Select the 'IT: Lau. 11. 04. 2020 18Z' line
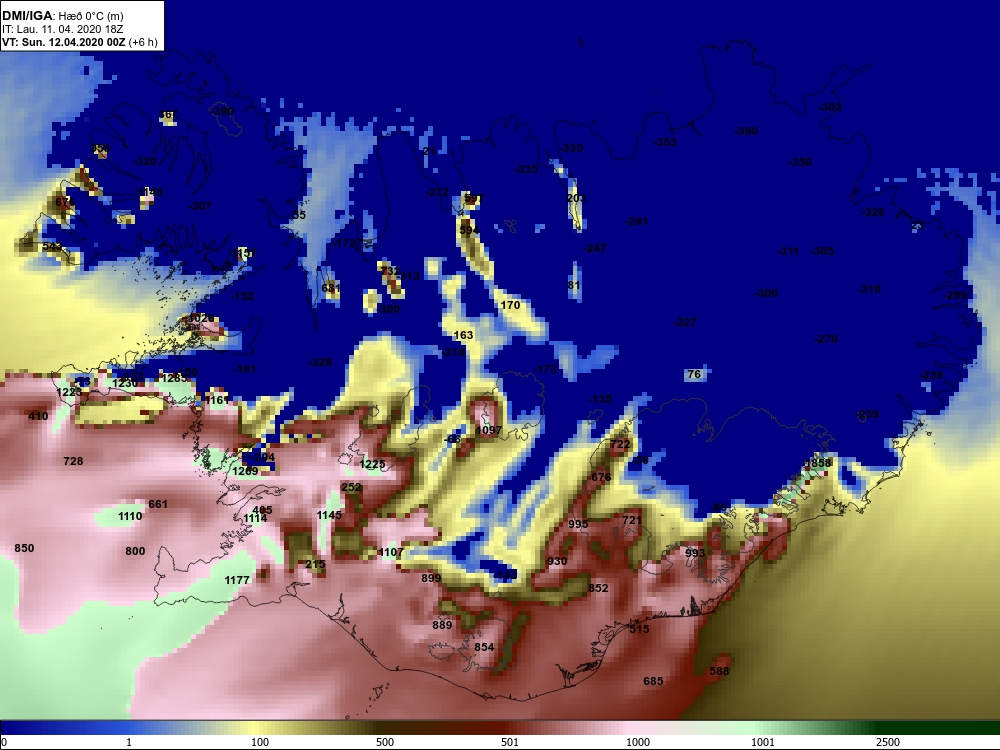This screenshot has height=750, width=1000. click(x=62, y=29)
